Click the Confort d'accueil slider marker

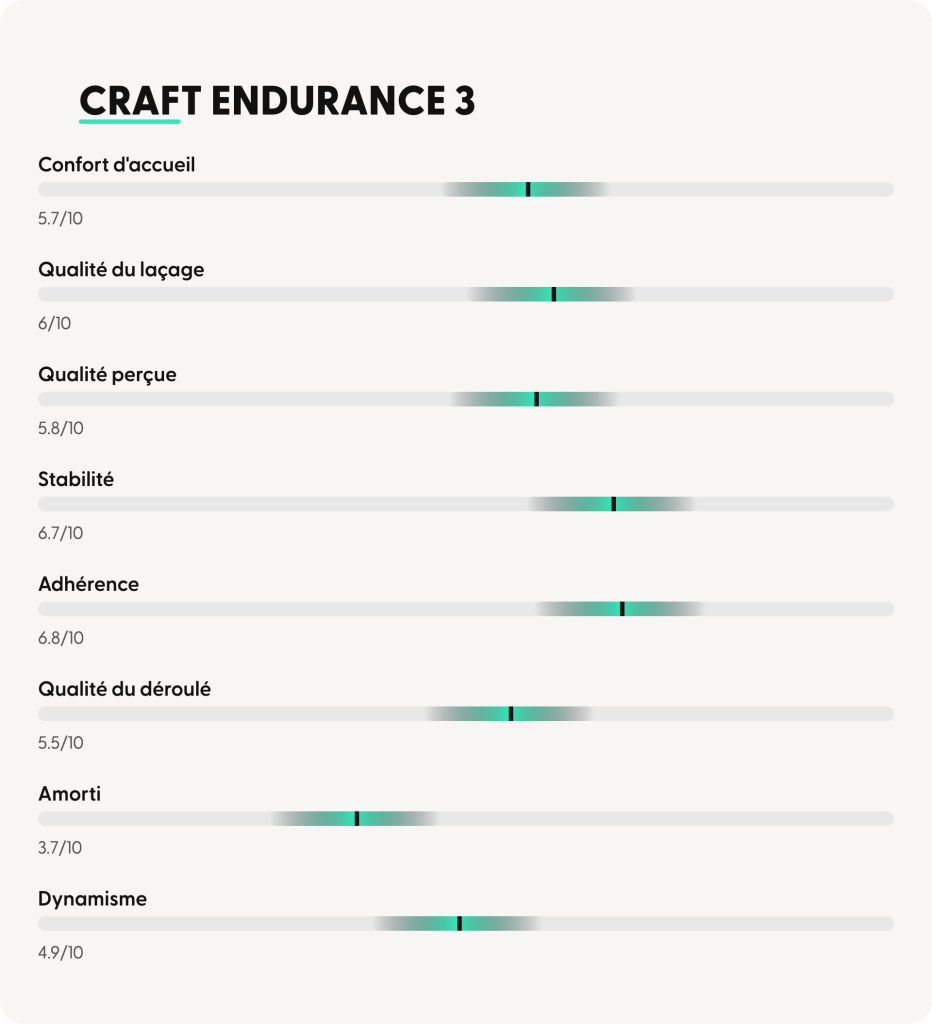528,189
